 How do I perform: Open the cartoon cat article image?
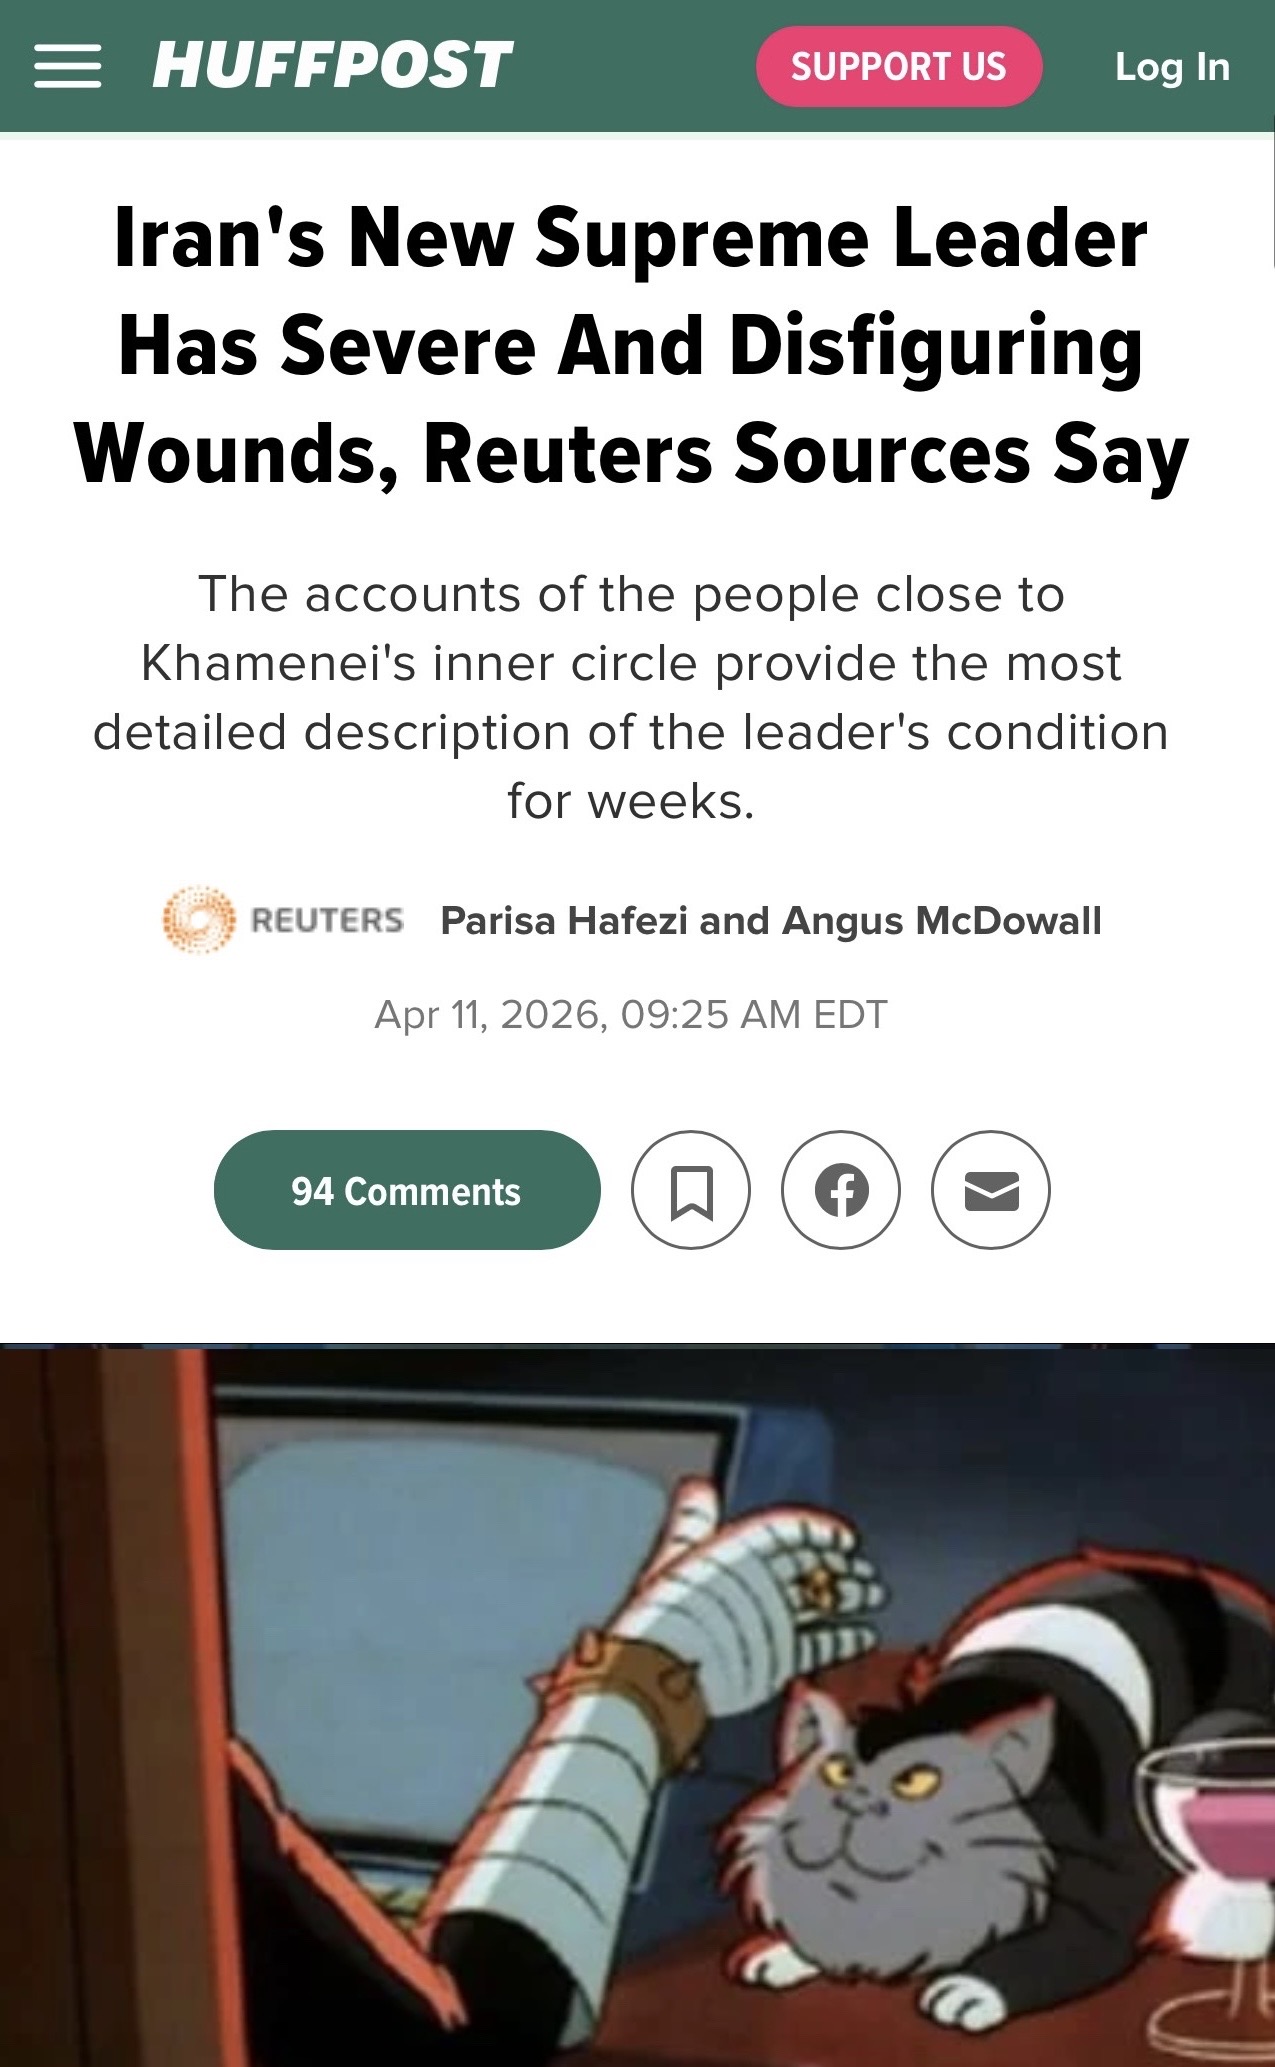point(637,1705)
